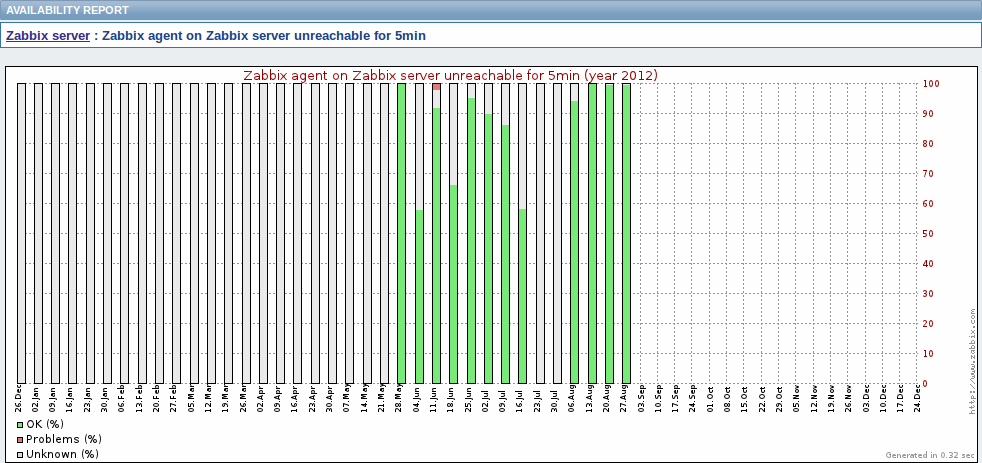
Task: Click the green segment of the 02.Jul bar
Action: point(488,249)
